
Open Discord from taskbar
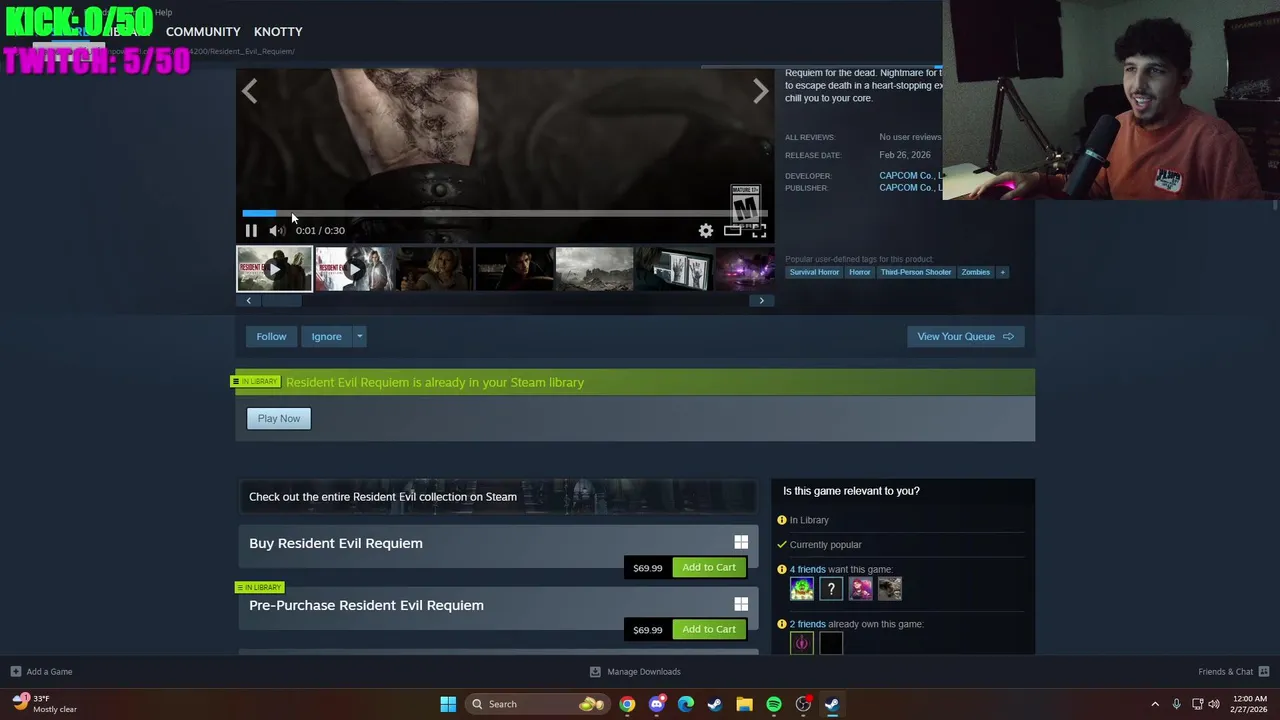click(656, 704)
